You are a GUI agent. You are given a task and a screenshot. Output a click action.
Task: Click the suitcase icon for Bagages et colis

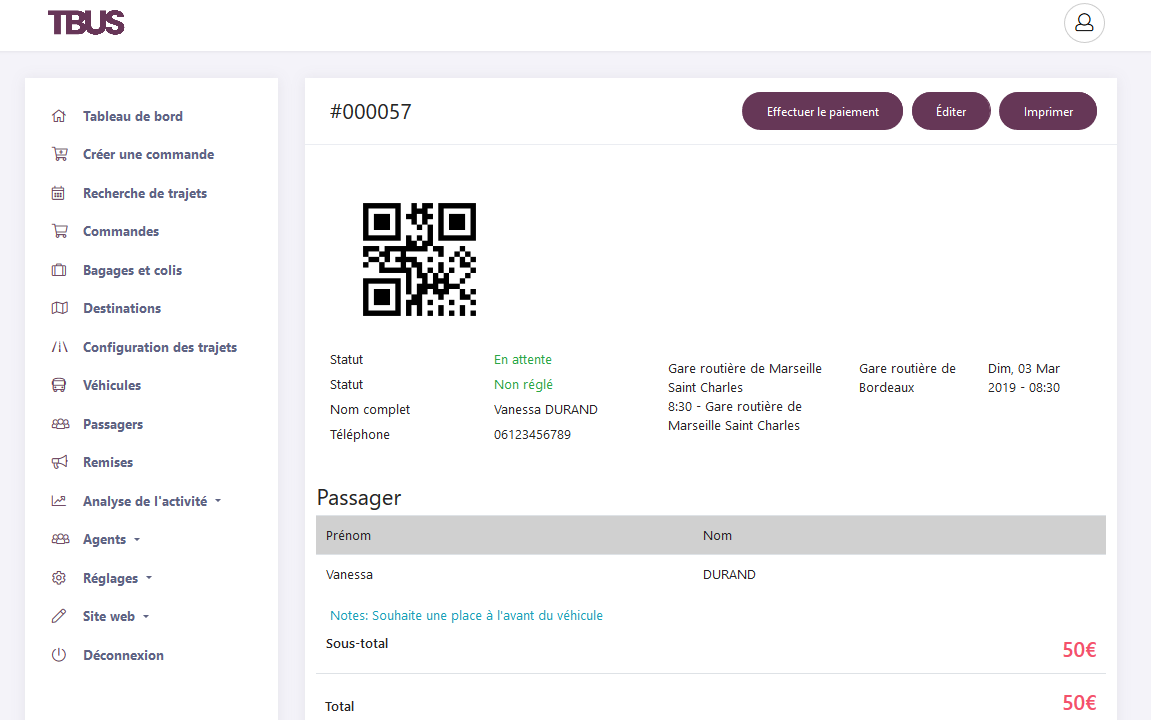[x=59, y=270]
